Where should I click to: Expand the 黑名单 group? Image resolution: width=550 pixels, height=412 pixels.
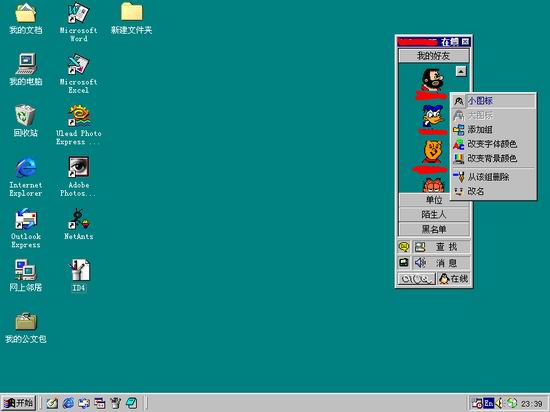tap(434, 229)
